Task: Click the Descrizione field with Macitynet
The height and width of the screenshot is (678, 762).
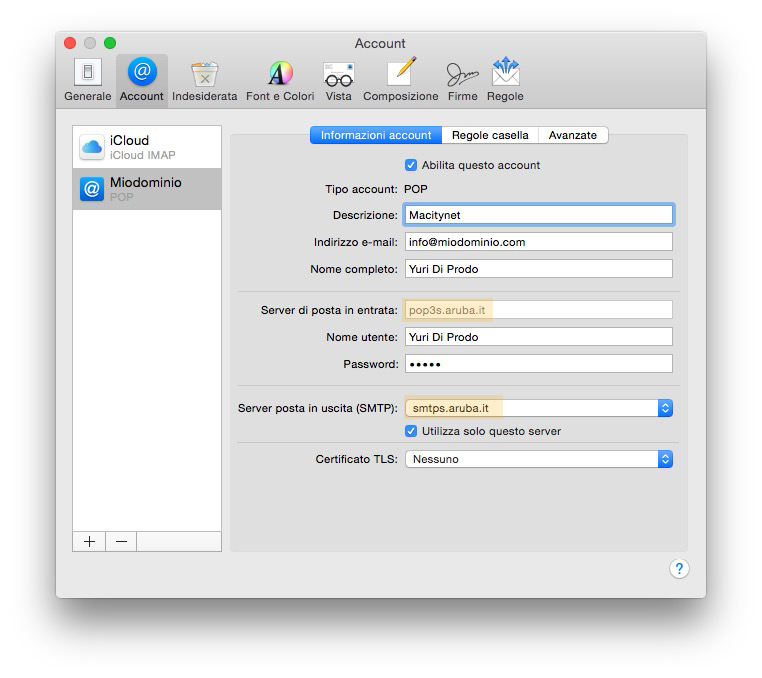Action: point(538,215)
